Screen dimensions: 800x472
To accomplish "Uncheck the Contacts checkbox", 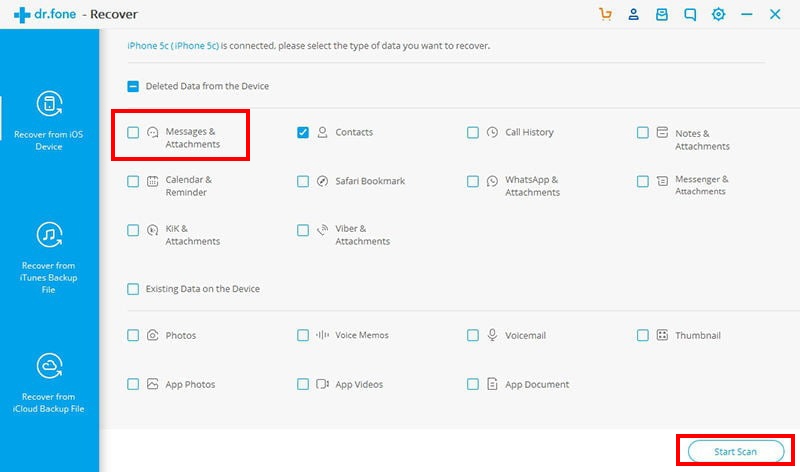I will pyautogui.click(x=303, y=133).
